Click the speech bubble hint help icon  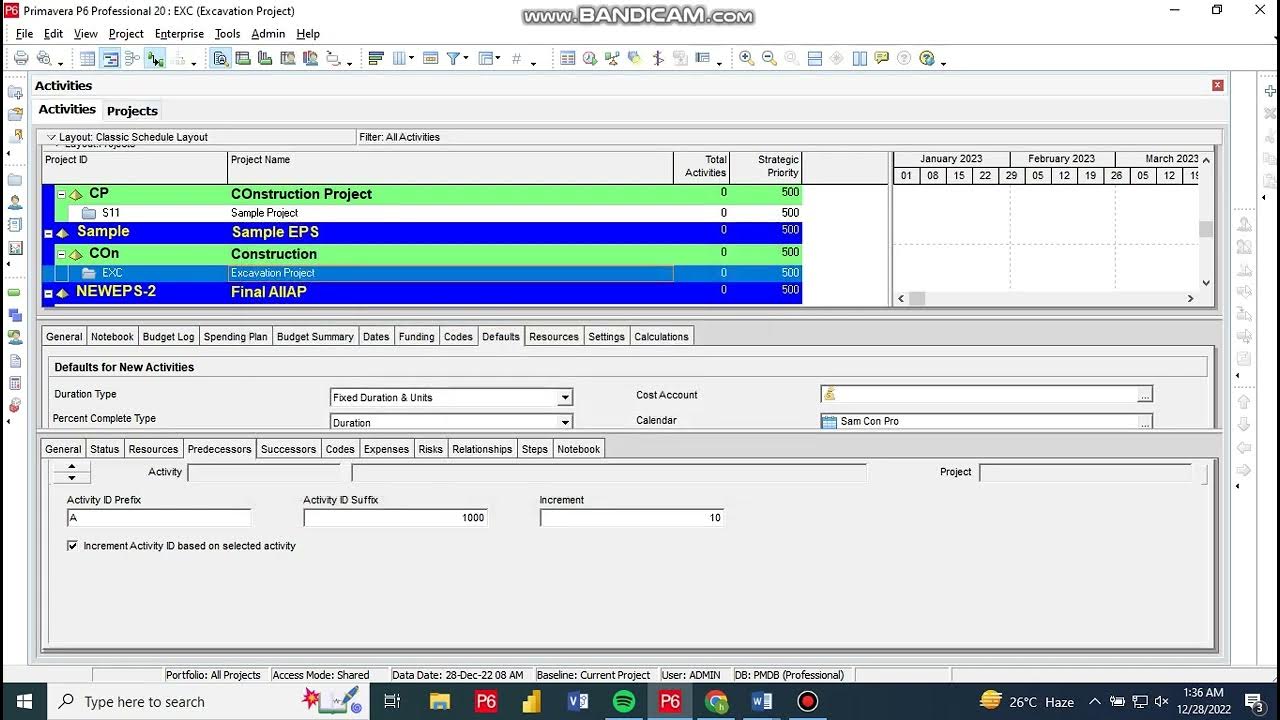[881, 59]
